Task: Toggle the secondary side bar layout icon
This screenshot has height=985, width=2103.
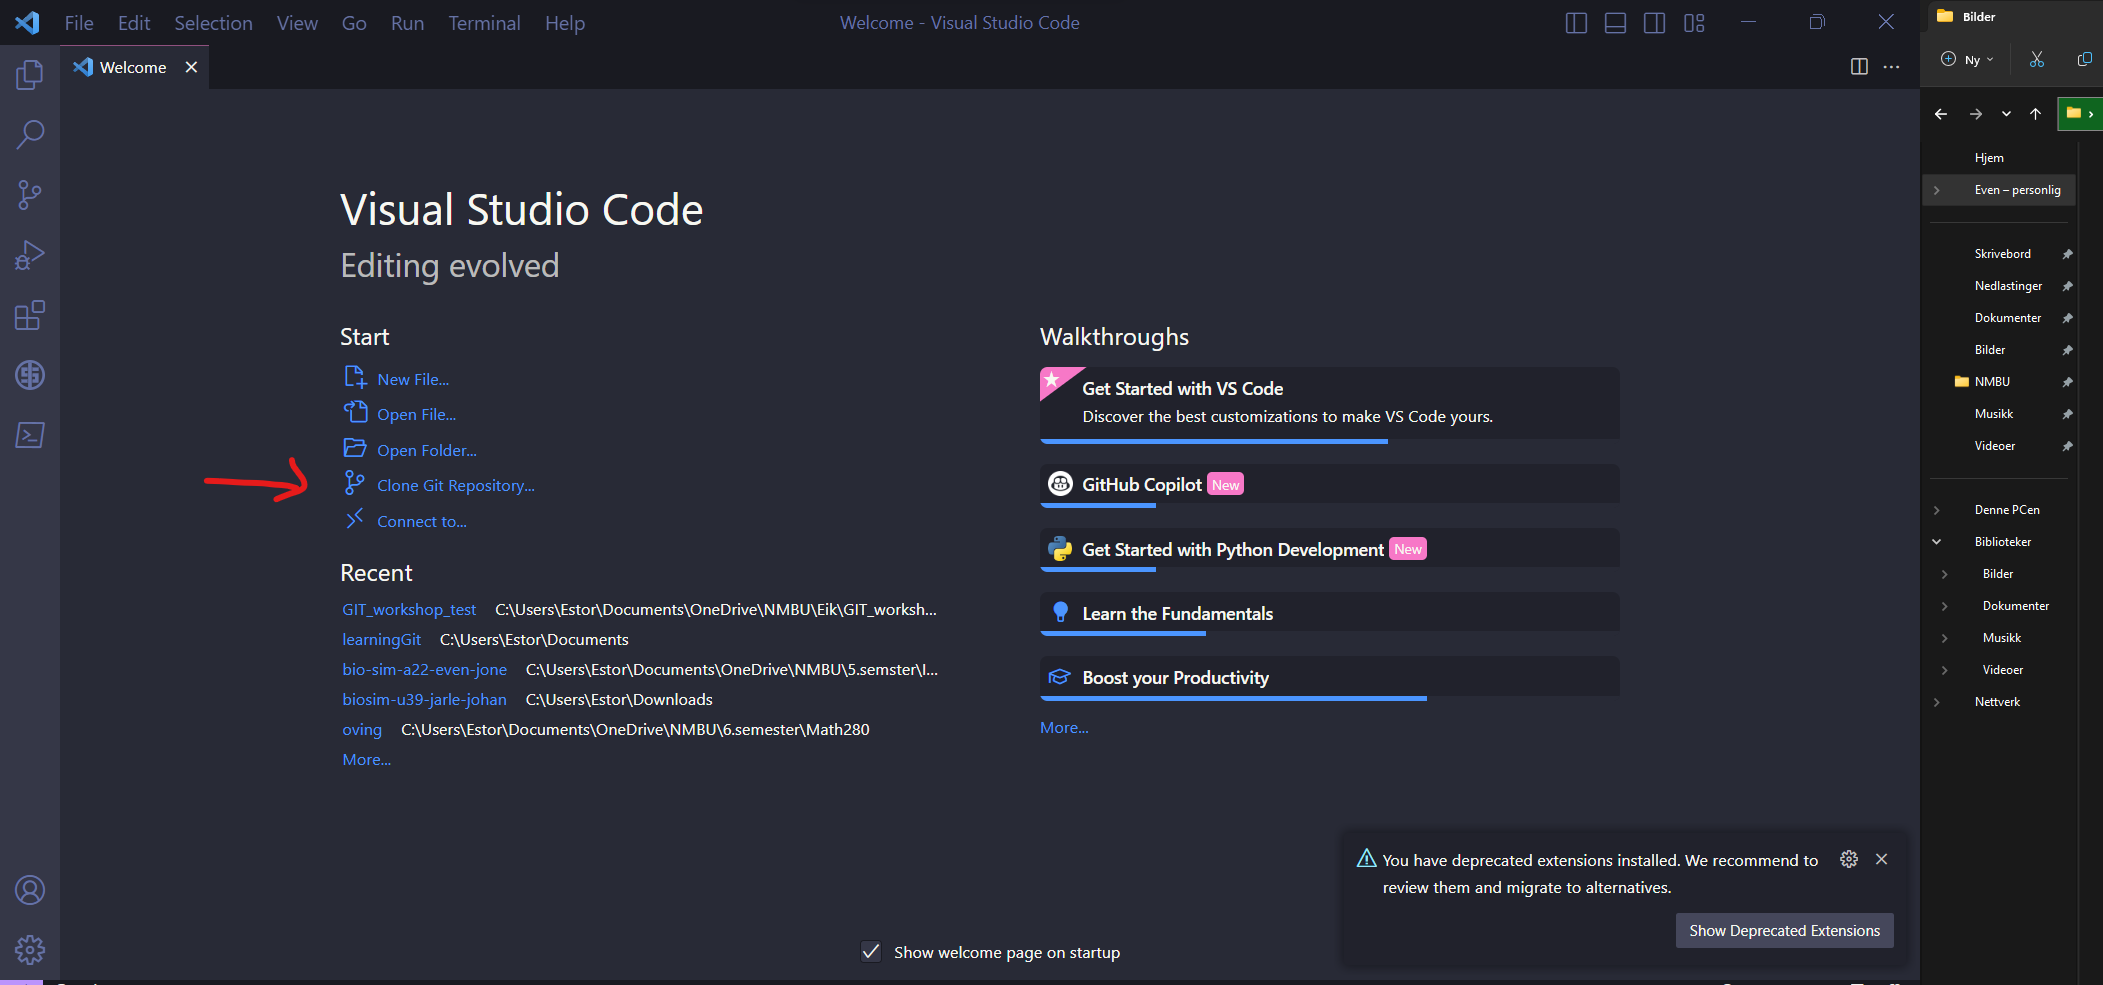Action: 1655,23
